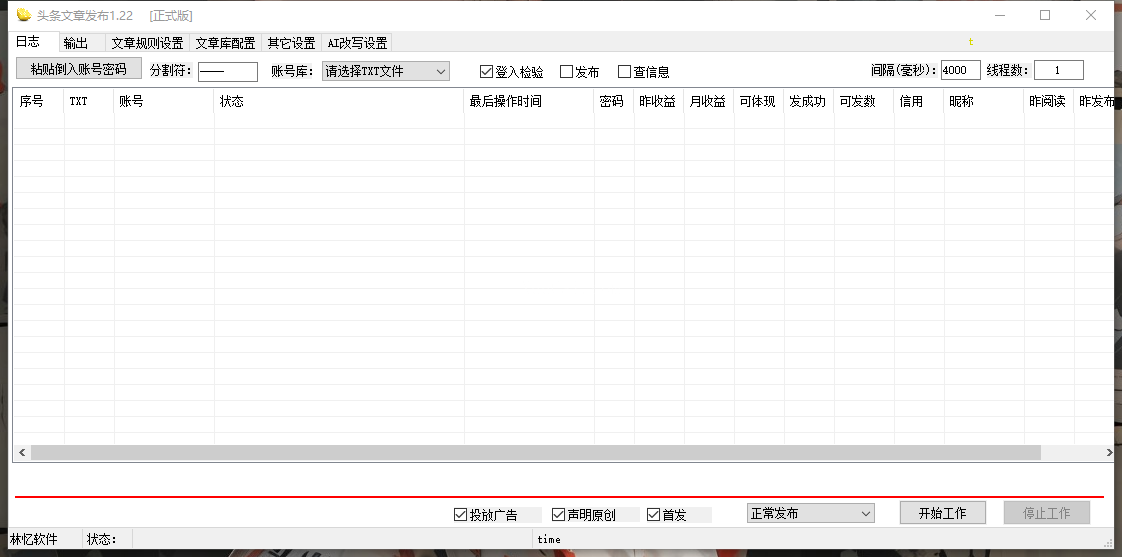The image size is (1122, 557).
Task: Click the scrollbar right arrow
Action: point(1108,453)
